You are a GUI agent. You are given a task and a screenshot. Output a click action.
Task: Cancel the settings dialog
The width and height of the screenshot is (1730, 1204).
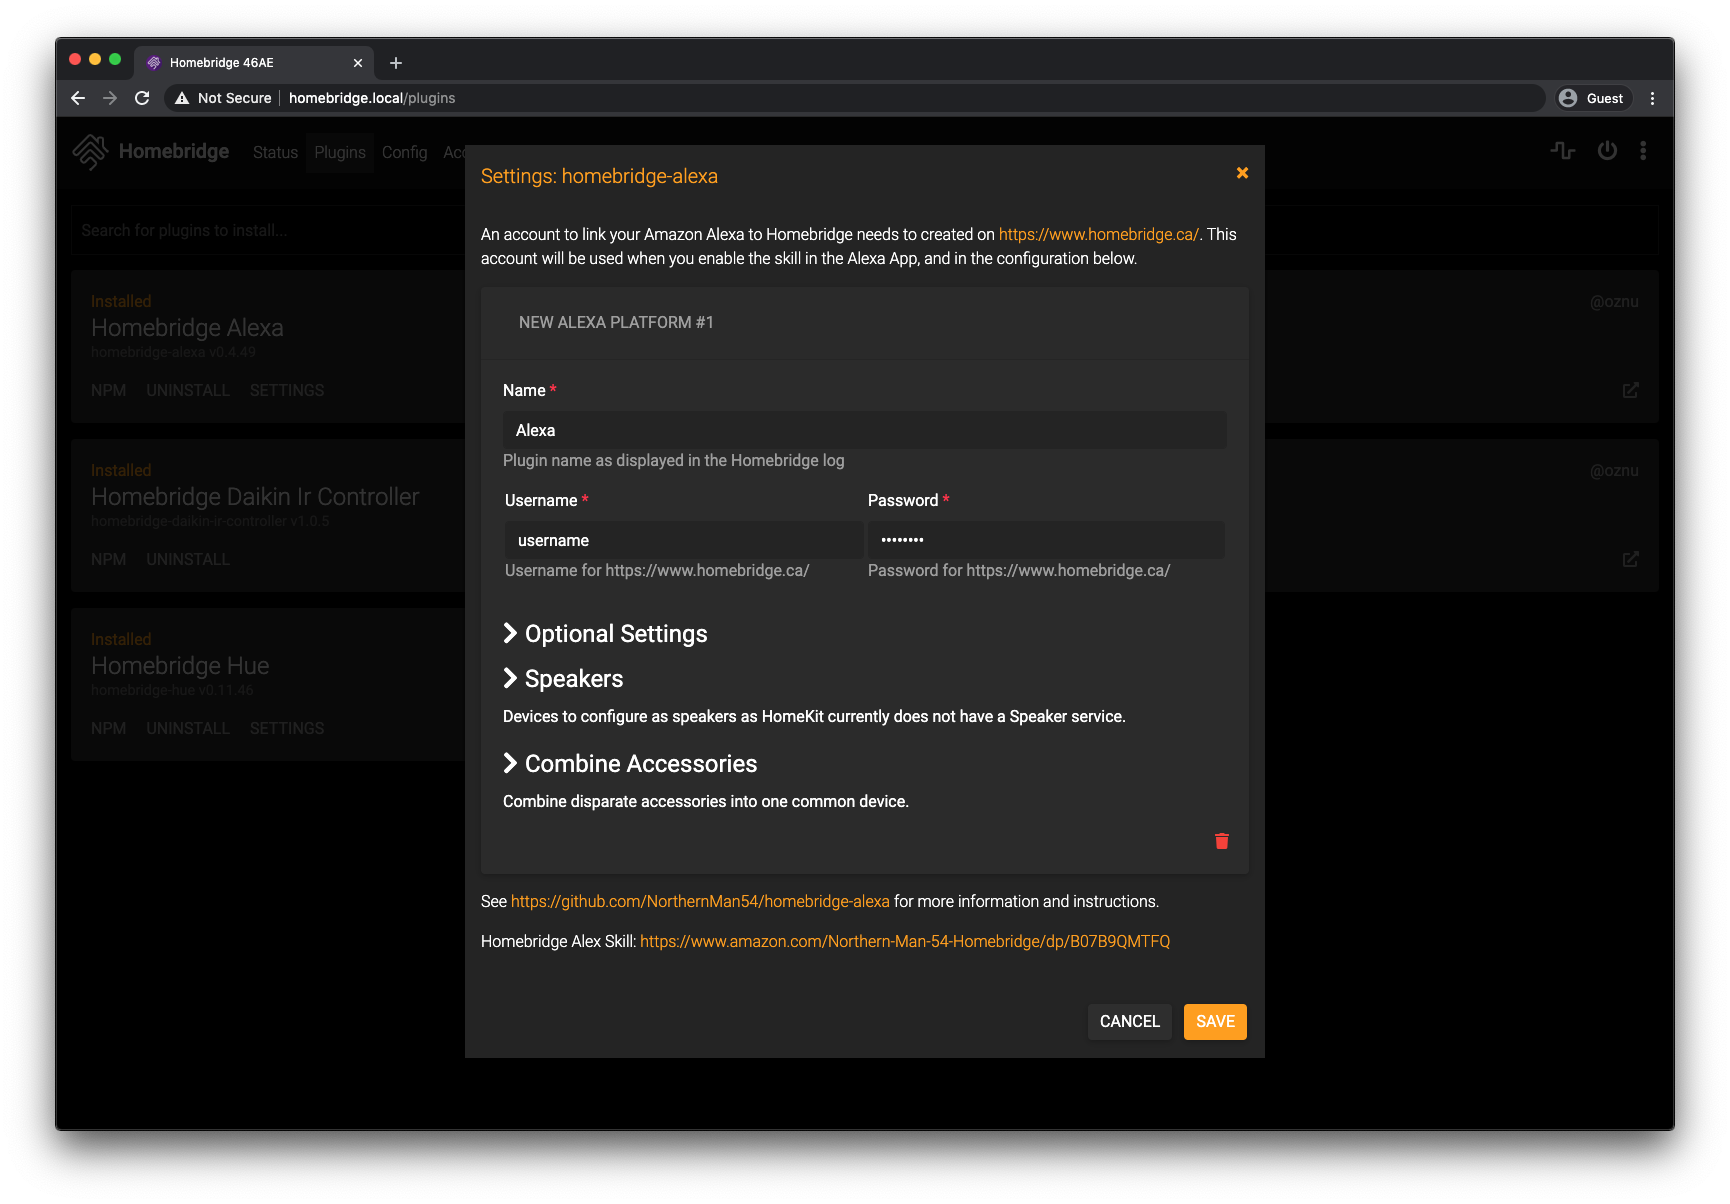tap(1129, 1021)
